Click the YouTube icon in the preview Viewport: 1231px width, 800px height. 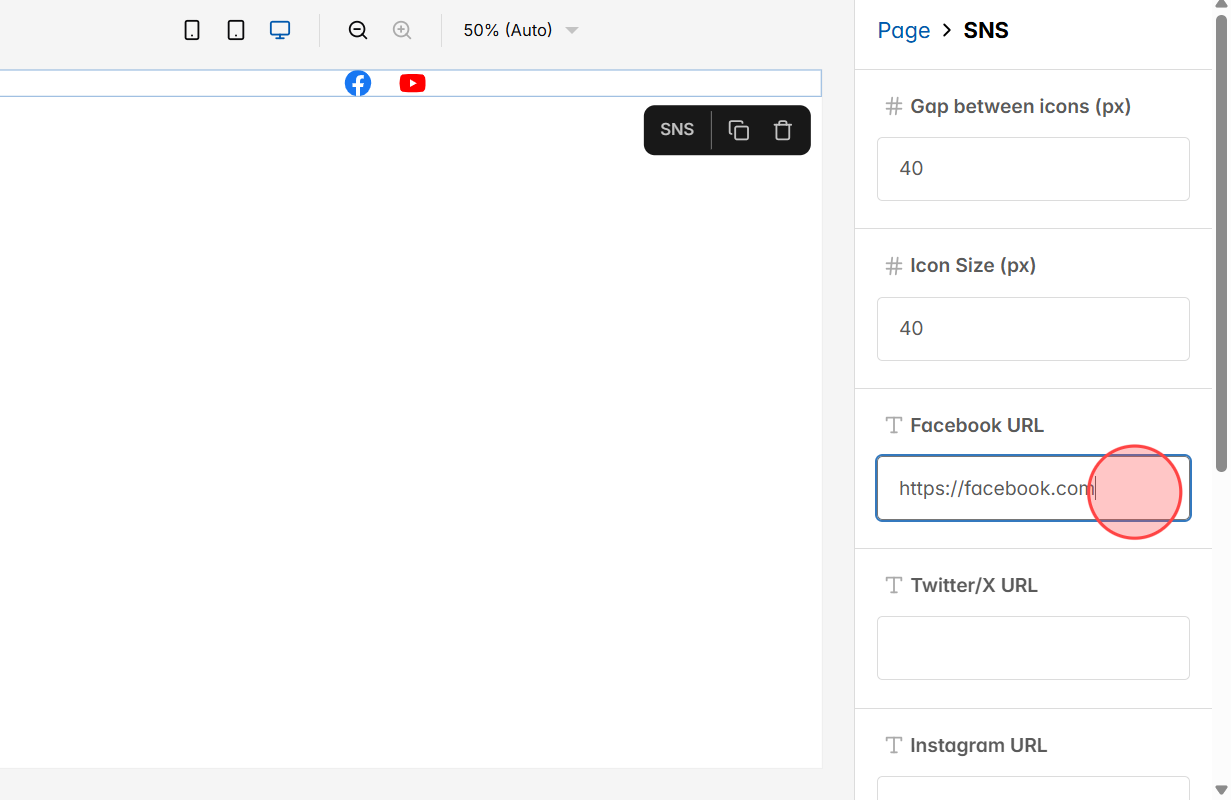coord(412,83)
